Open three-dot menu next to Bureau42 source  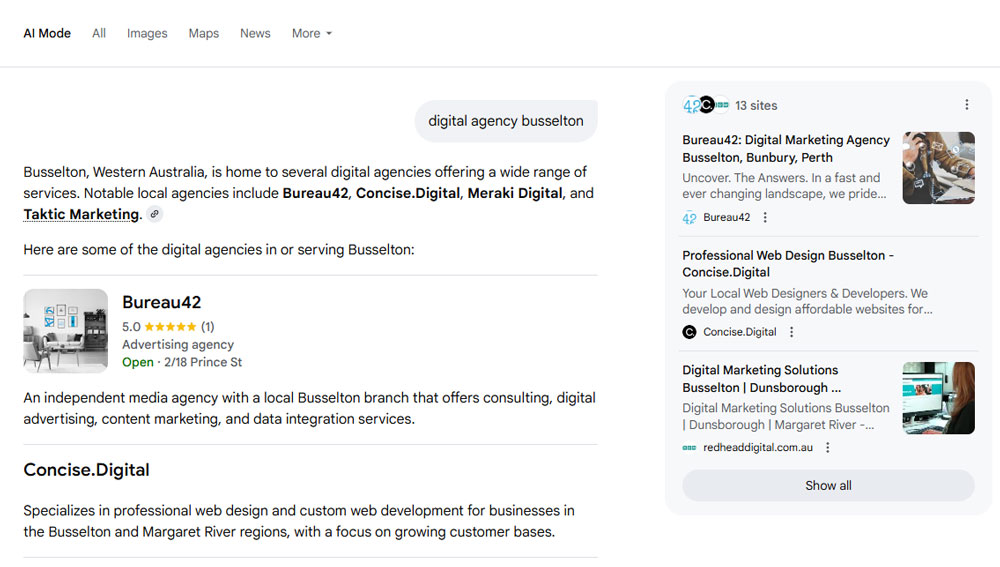(766, 217)
